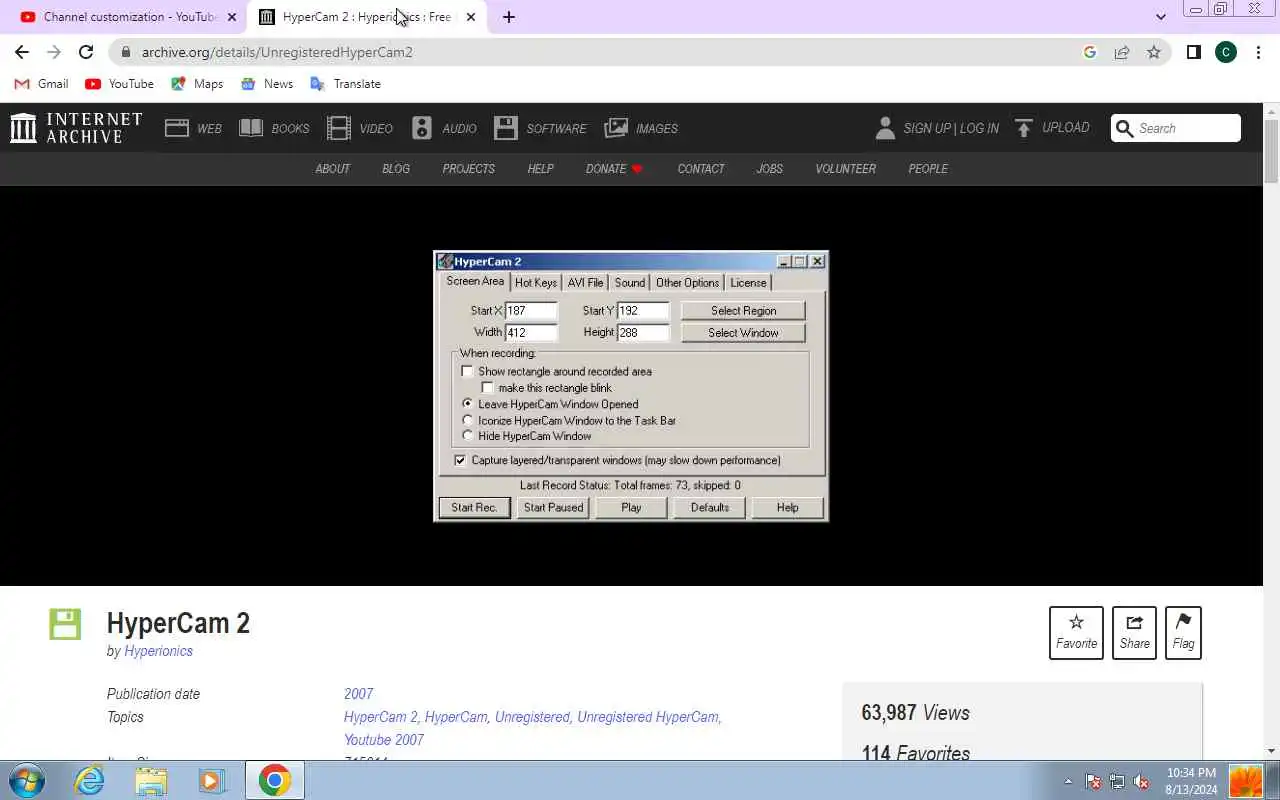Open the DONATE menu link

(x=614, y=169)
